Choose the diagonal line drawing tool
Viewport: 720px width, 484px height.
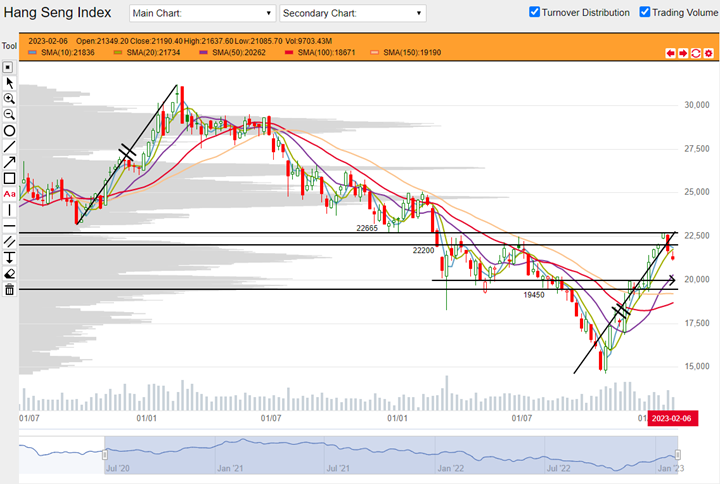click(9, 146)
